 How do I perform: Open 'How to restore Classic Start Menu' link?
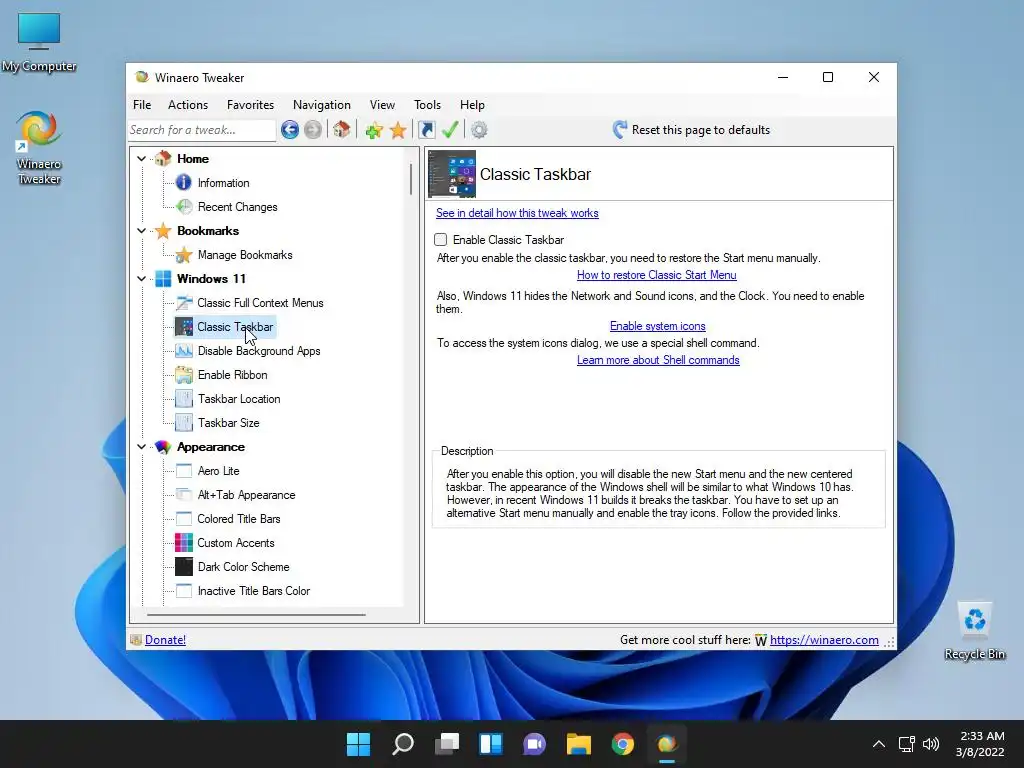click(656, 275)
